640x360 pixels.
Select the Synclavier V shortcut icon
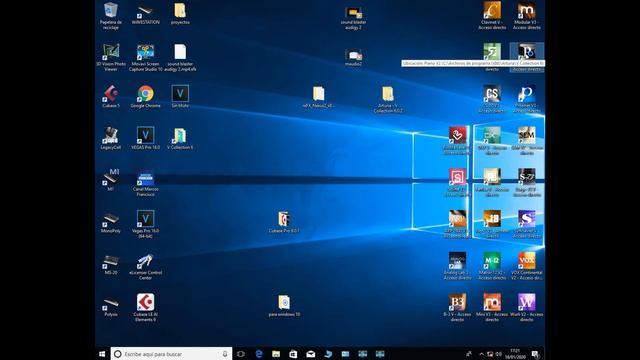pyautogui.click(x=527, y=224)
